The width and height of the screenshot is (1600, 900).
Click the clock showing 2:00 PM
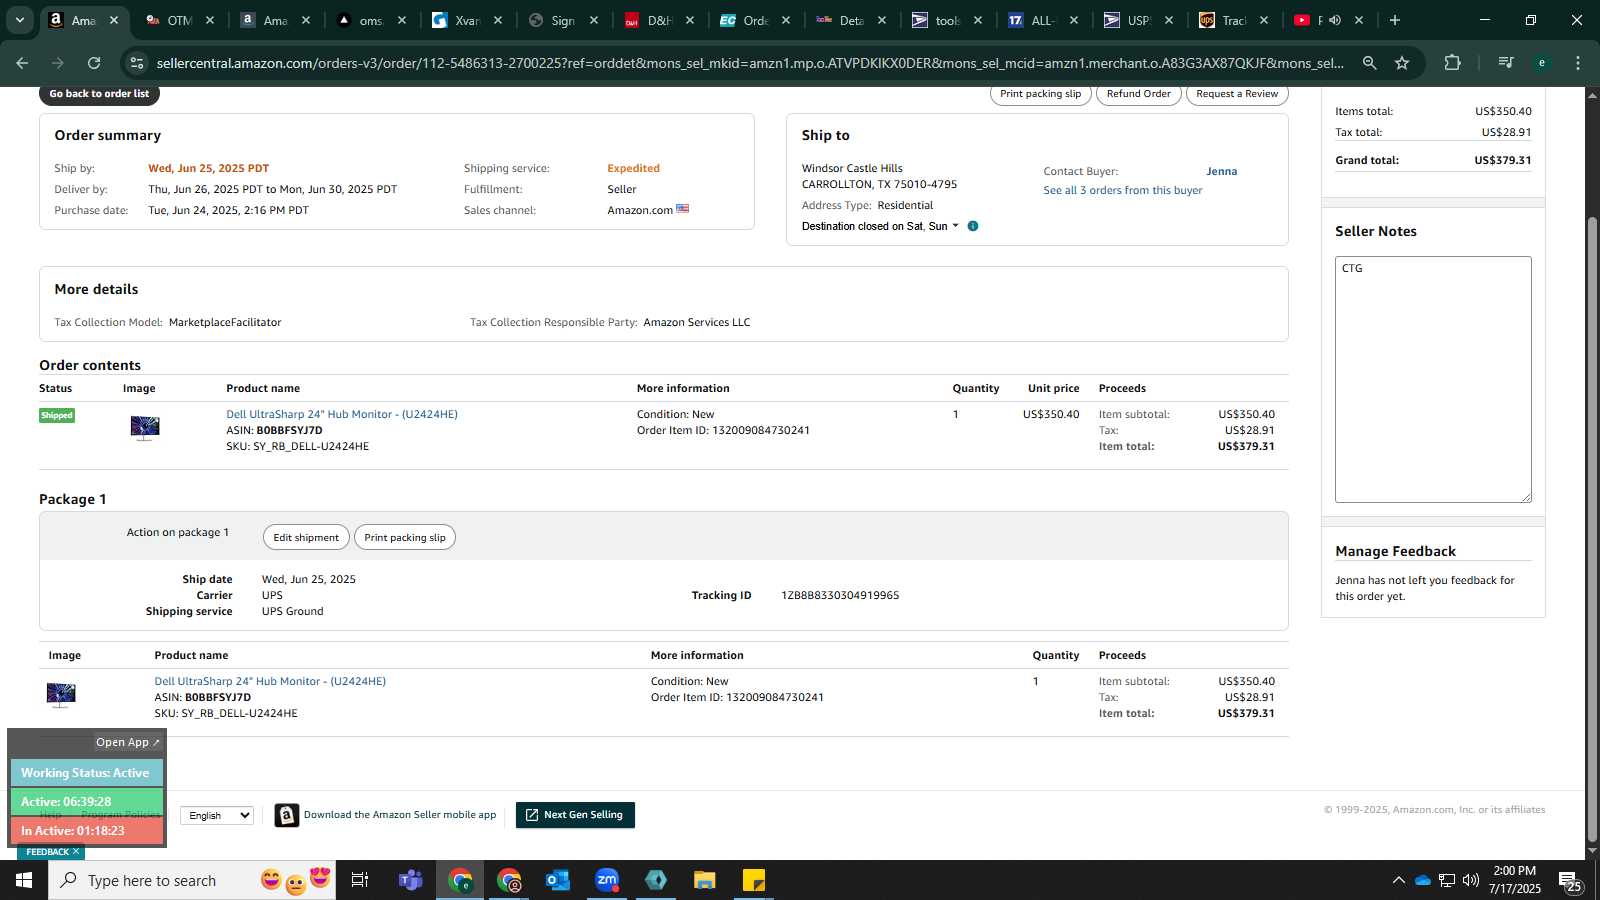point(1514,871)
